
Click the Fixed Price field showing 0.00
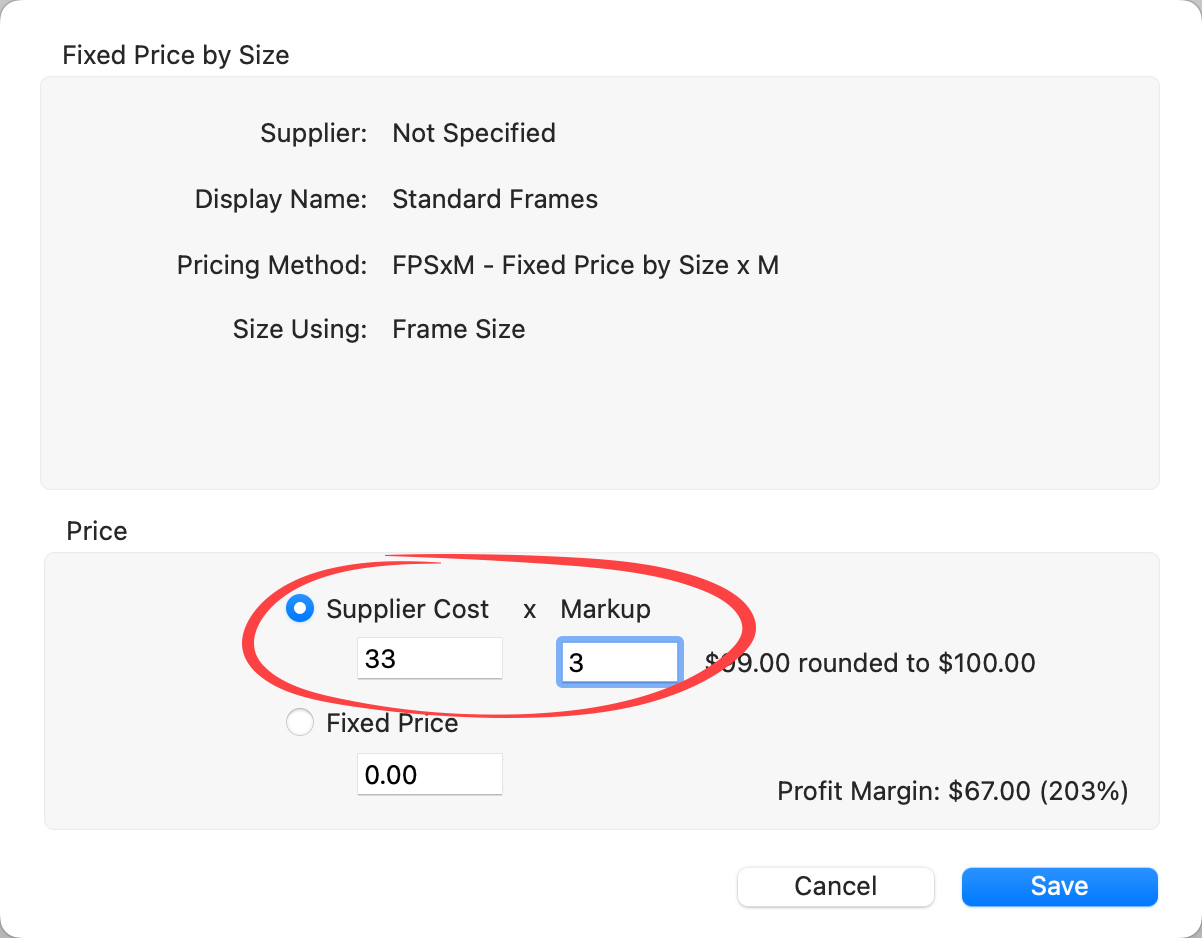tap(430, 775)
